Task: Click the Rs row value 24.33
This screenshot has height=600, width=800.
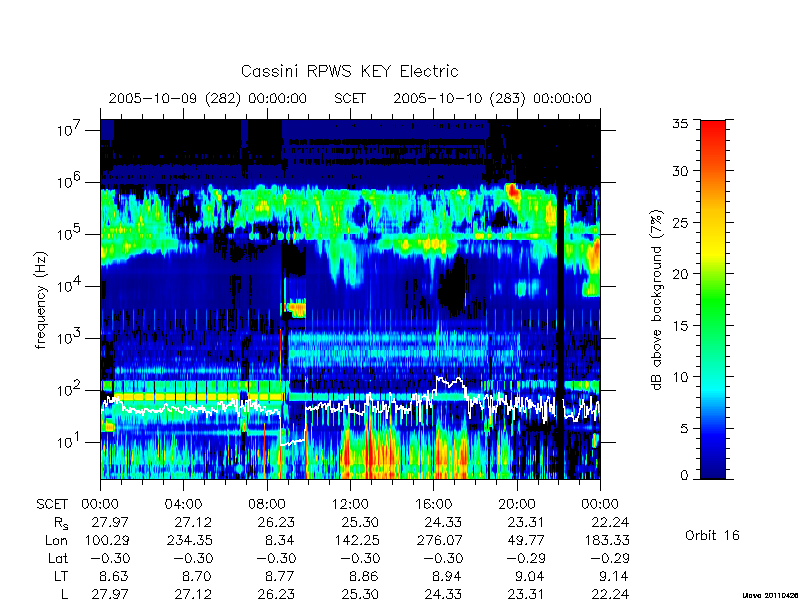Action: (x=445, y=522)
